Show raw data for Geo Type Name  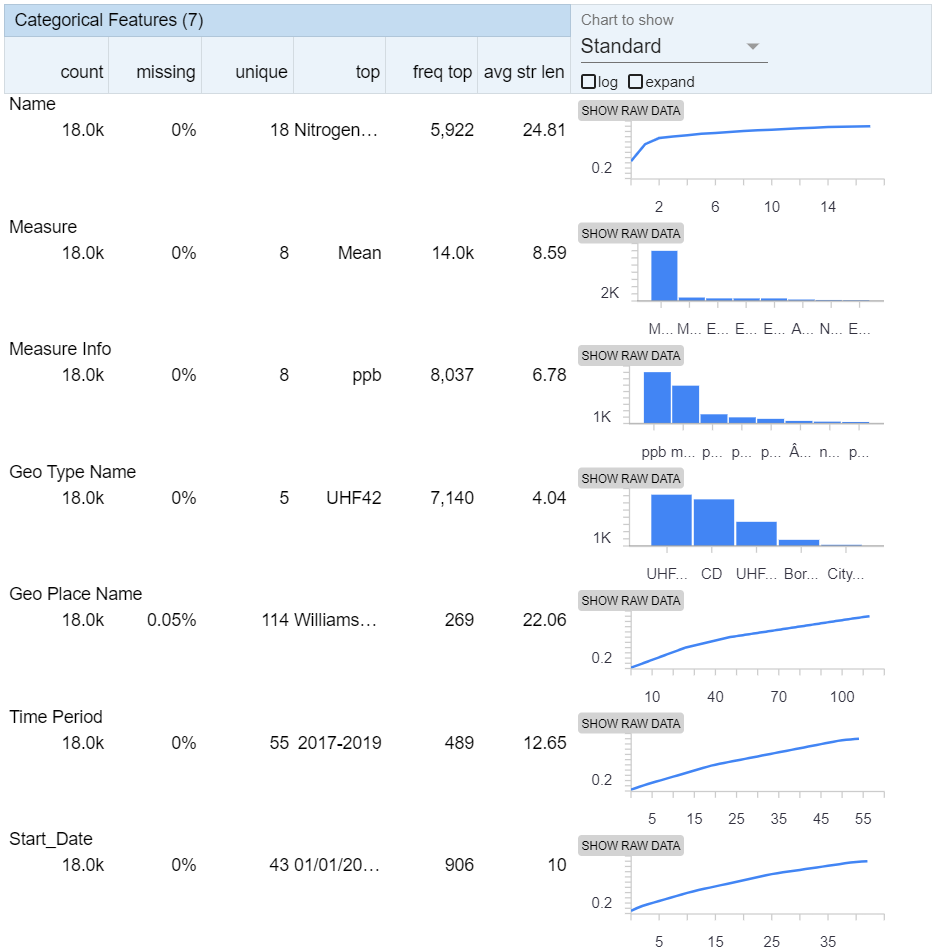(631, 478)
